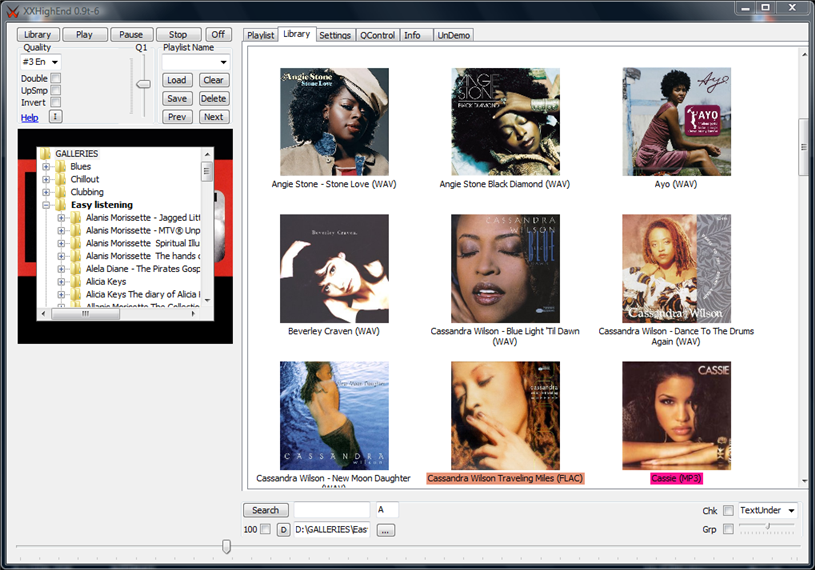Click the browse (...) path button

[386, 531]
